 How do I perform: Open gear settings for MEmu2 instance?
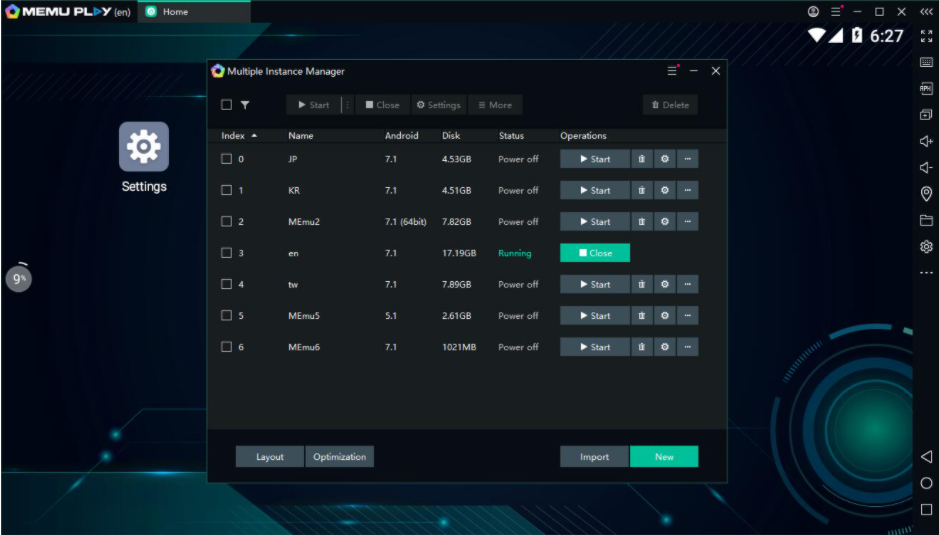[x=665, y=222]
